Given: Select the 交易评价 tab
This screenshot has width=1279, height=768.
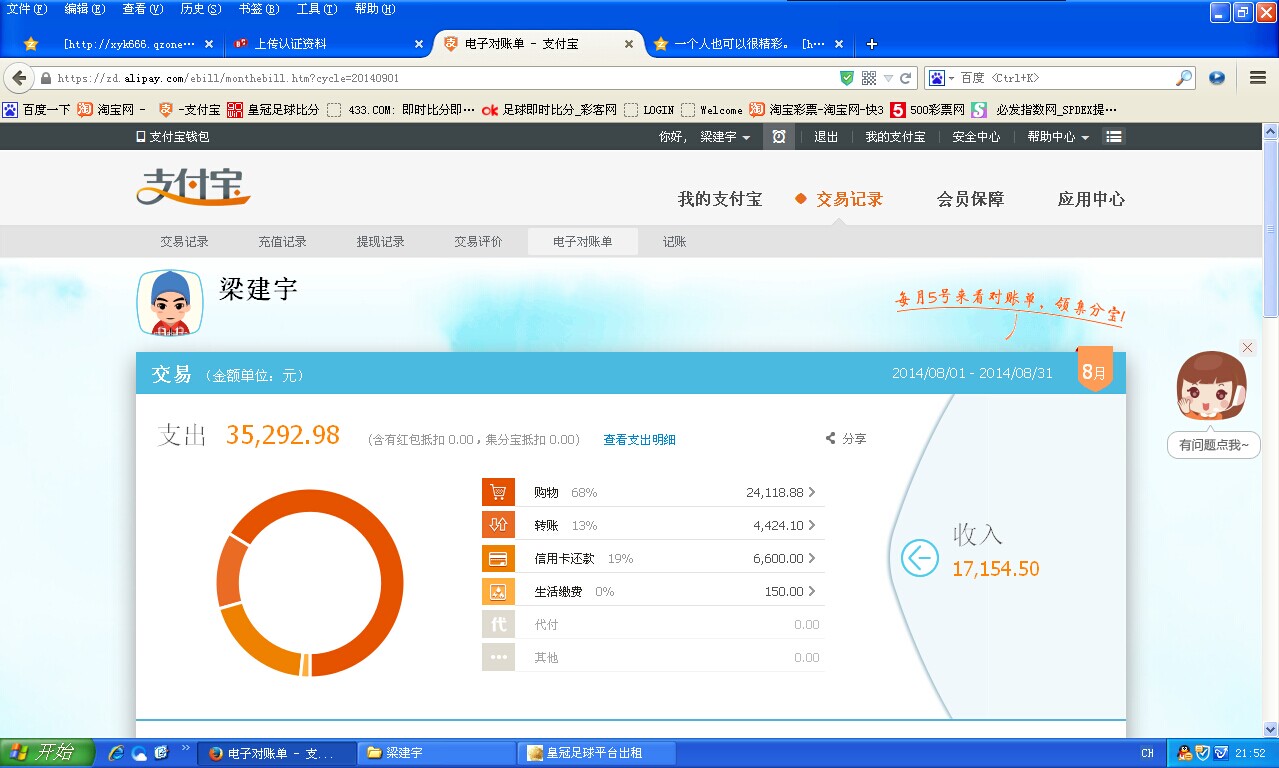Looking at the screenshot, I should [x=478, y=242].
